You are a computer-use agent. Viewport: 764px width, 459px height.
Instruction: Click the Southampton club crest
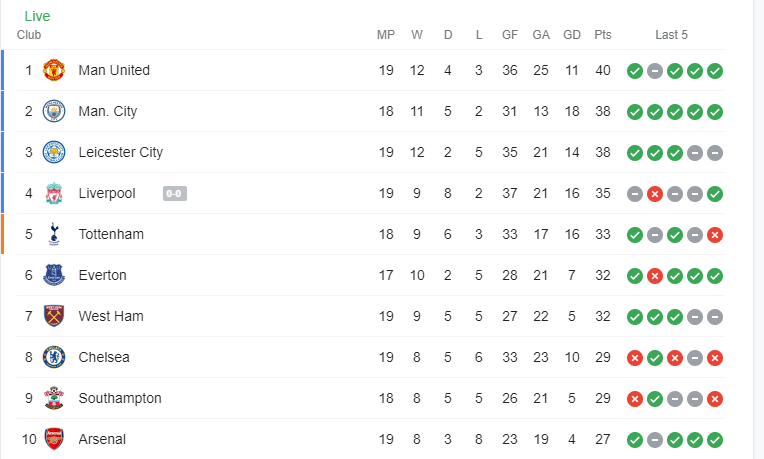point(54,398)
